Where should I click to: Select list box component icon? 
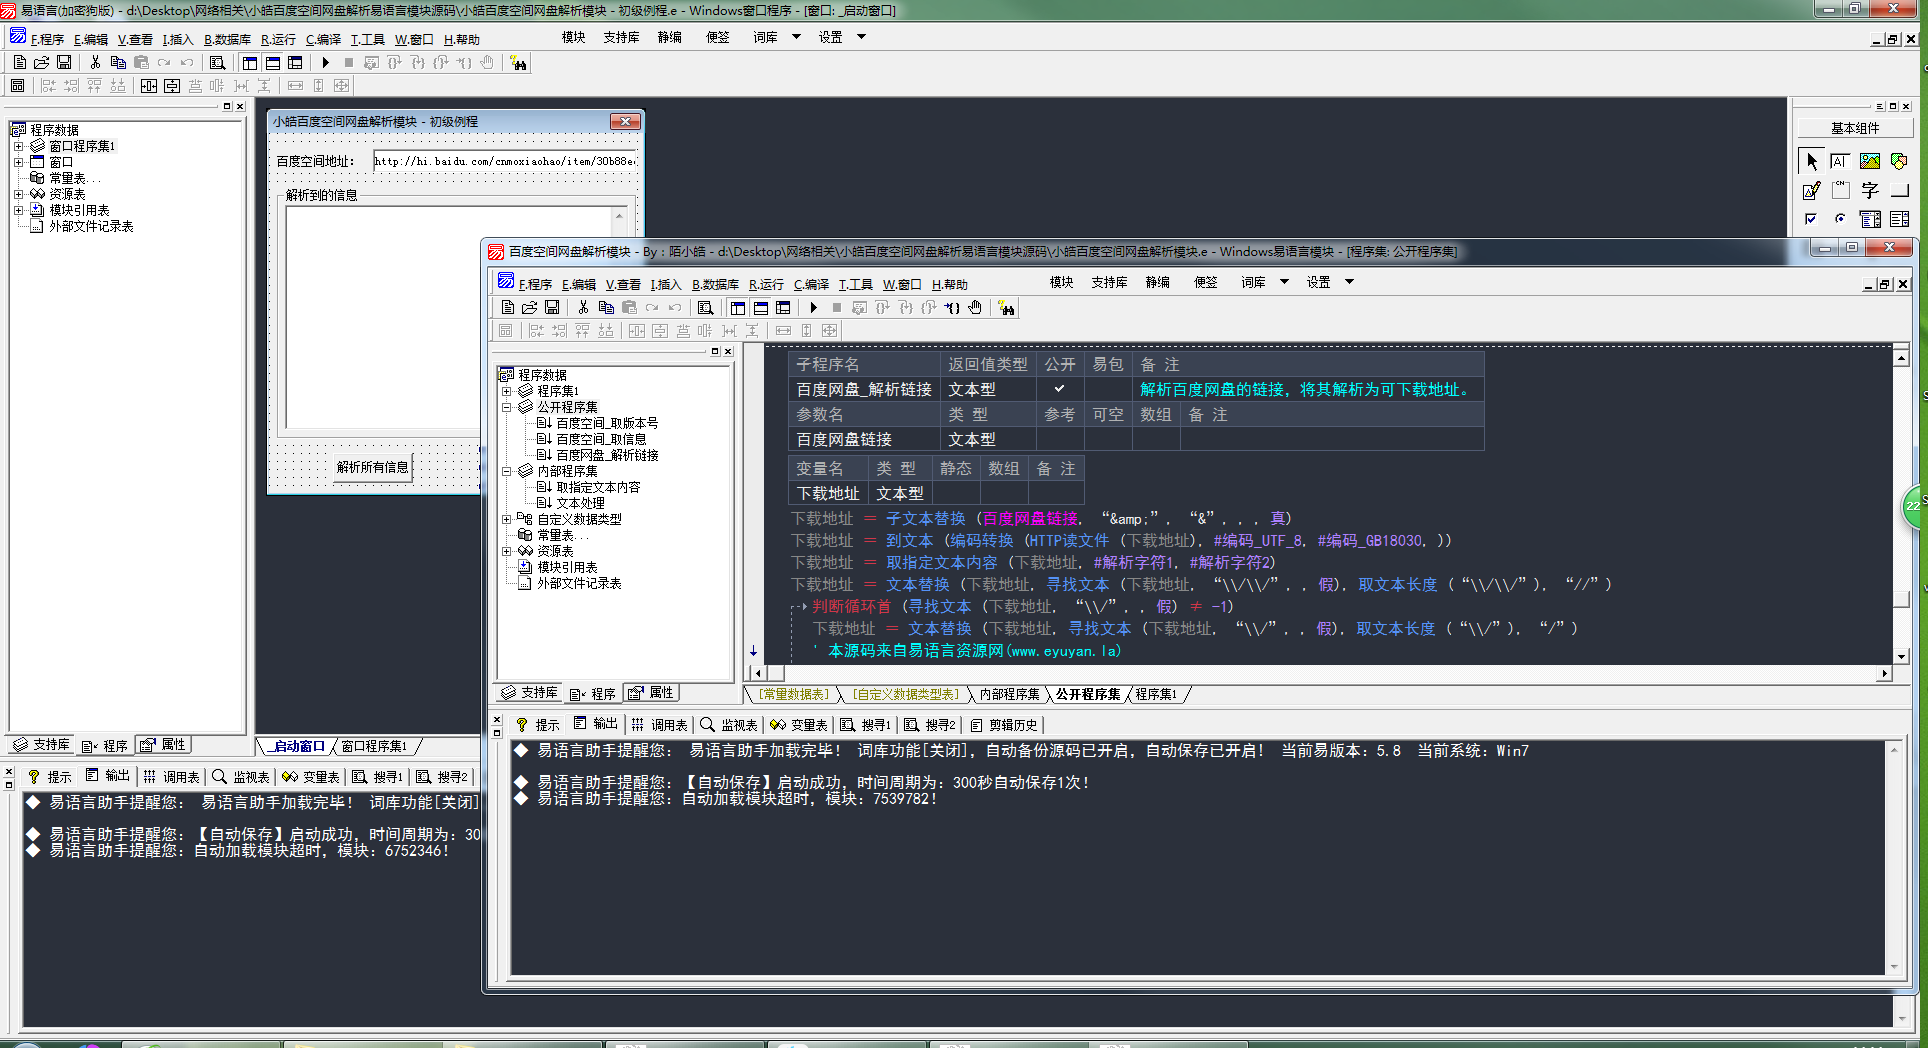1899,219
